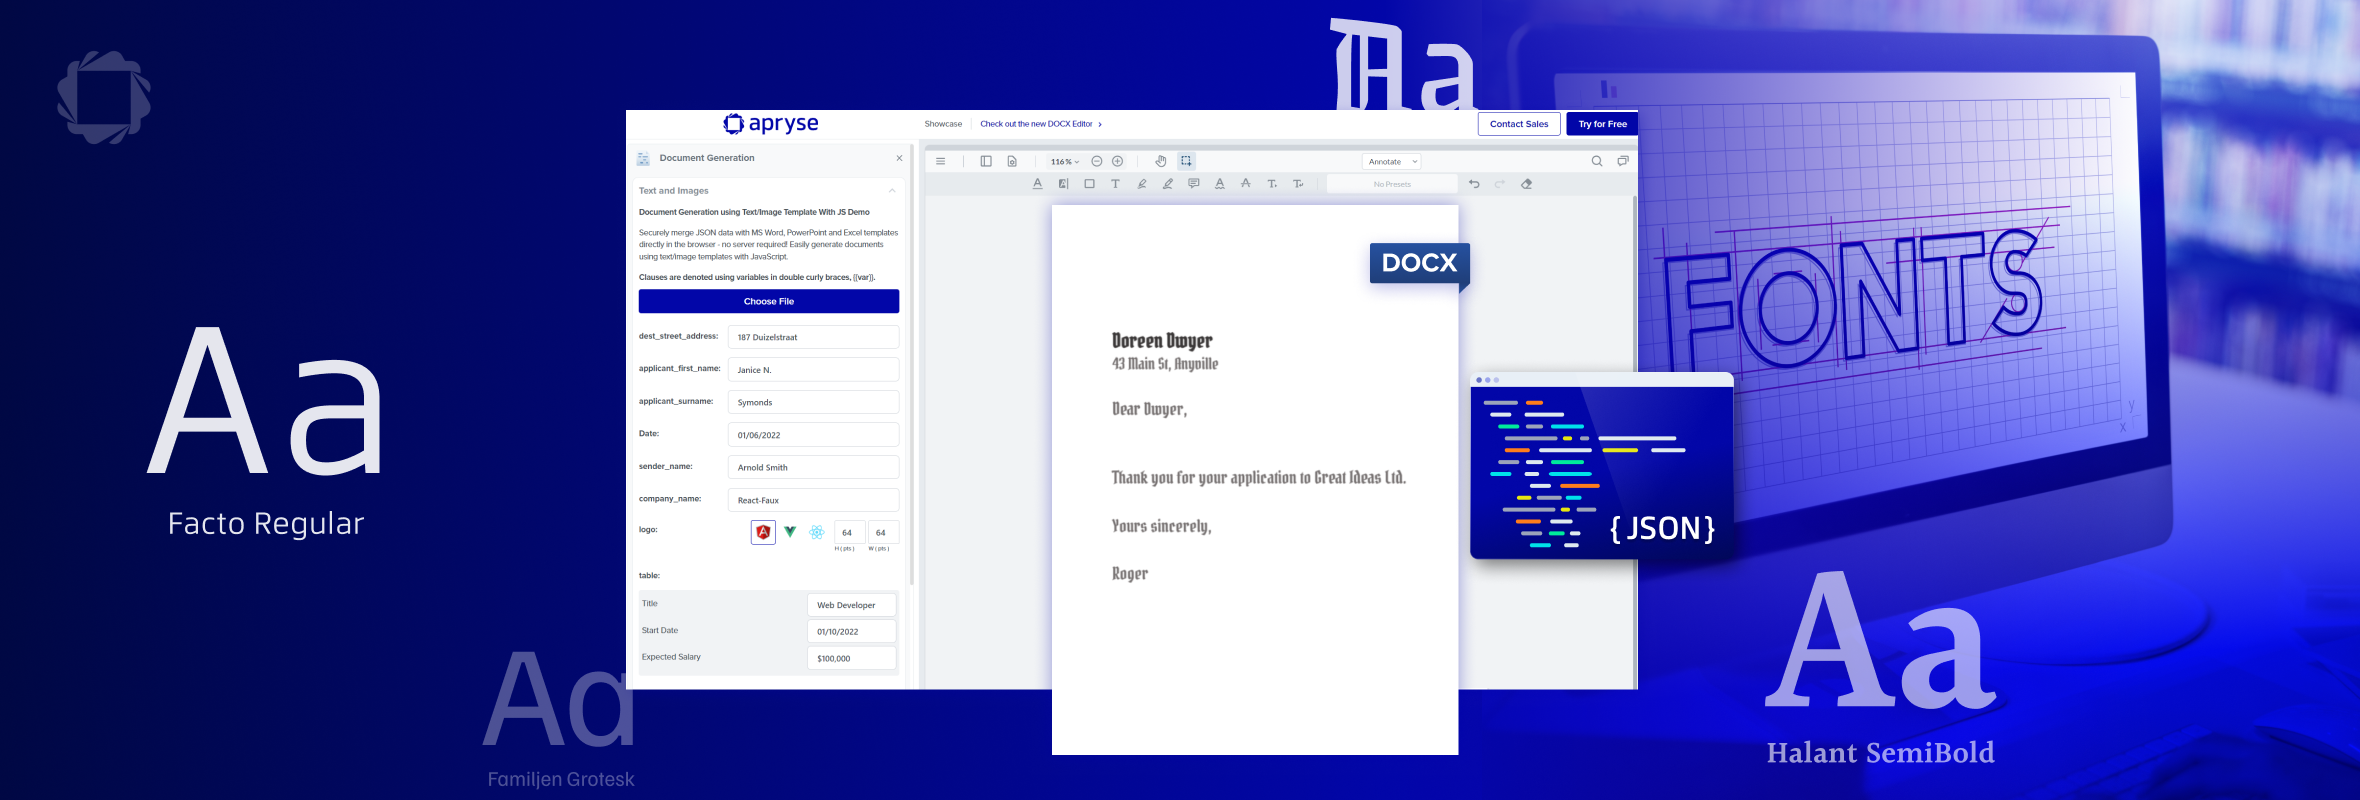The height and width of the screenshot is (800, 2360).
Task: Click the Apryse logo
Action: (x=771, y=123)
